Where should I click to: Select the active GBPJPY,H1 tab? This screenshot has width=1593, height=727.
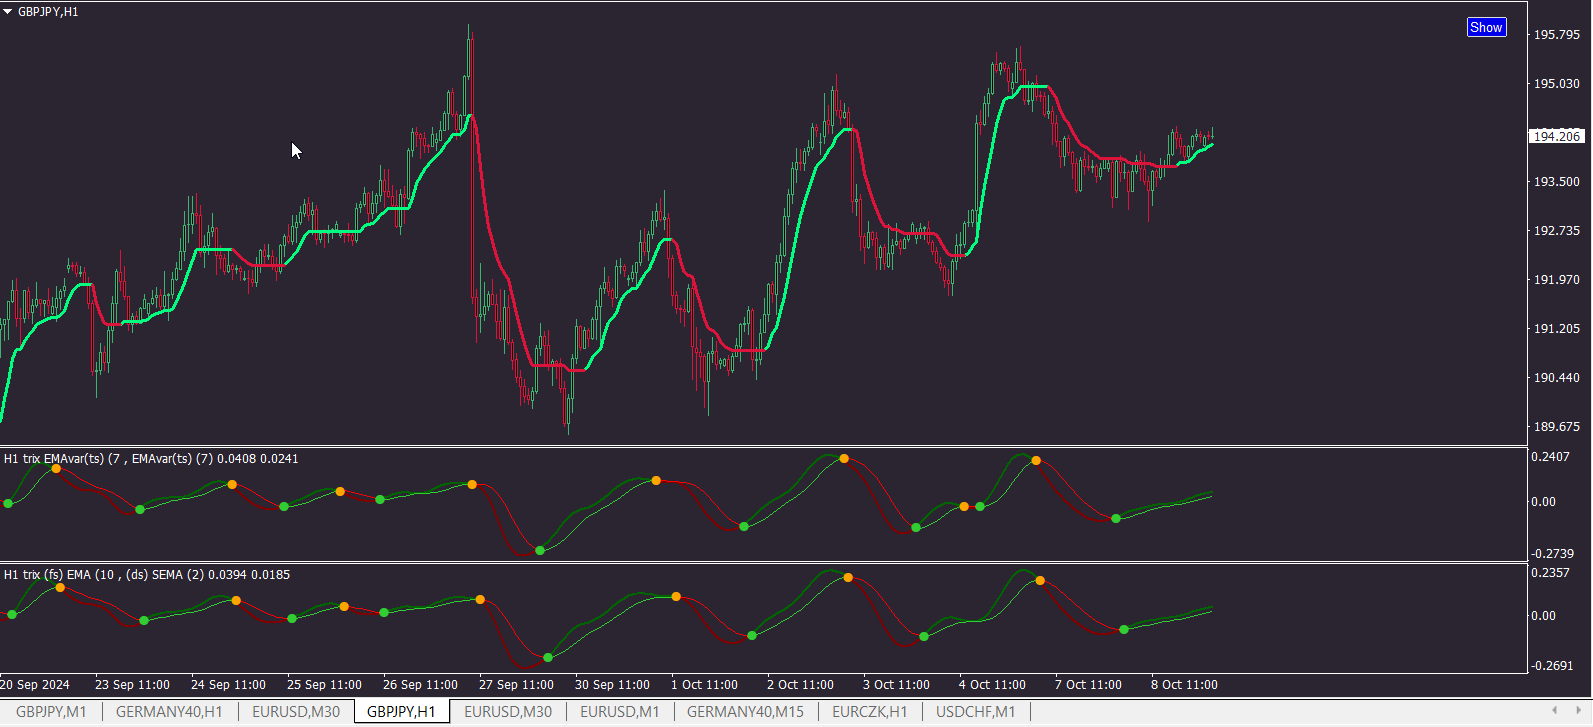coord(401,712)
